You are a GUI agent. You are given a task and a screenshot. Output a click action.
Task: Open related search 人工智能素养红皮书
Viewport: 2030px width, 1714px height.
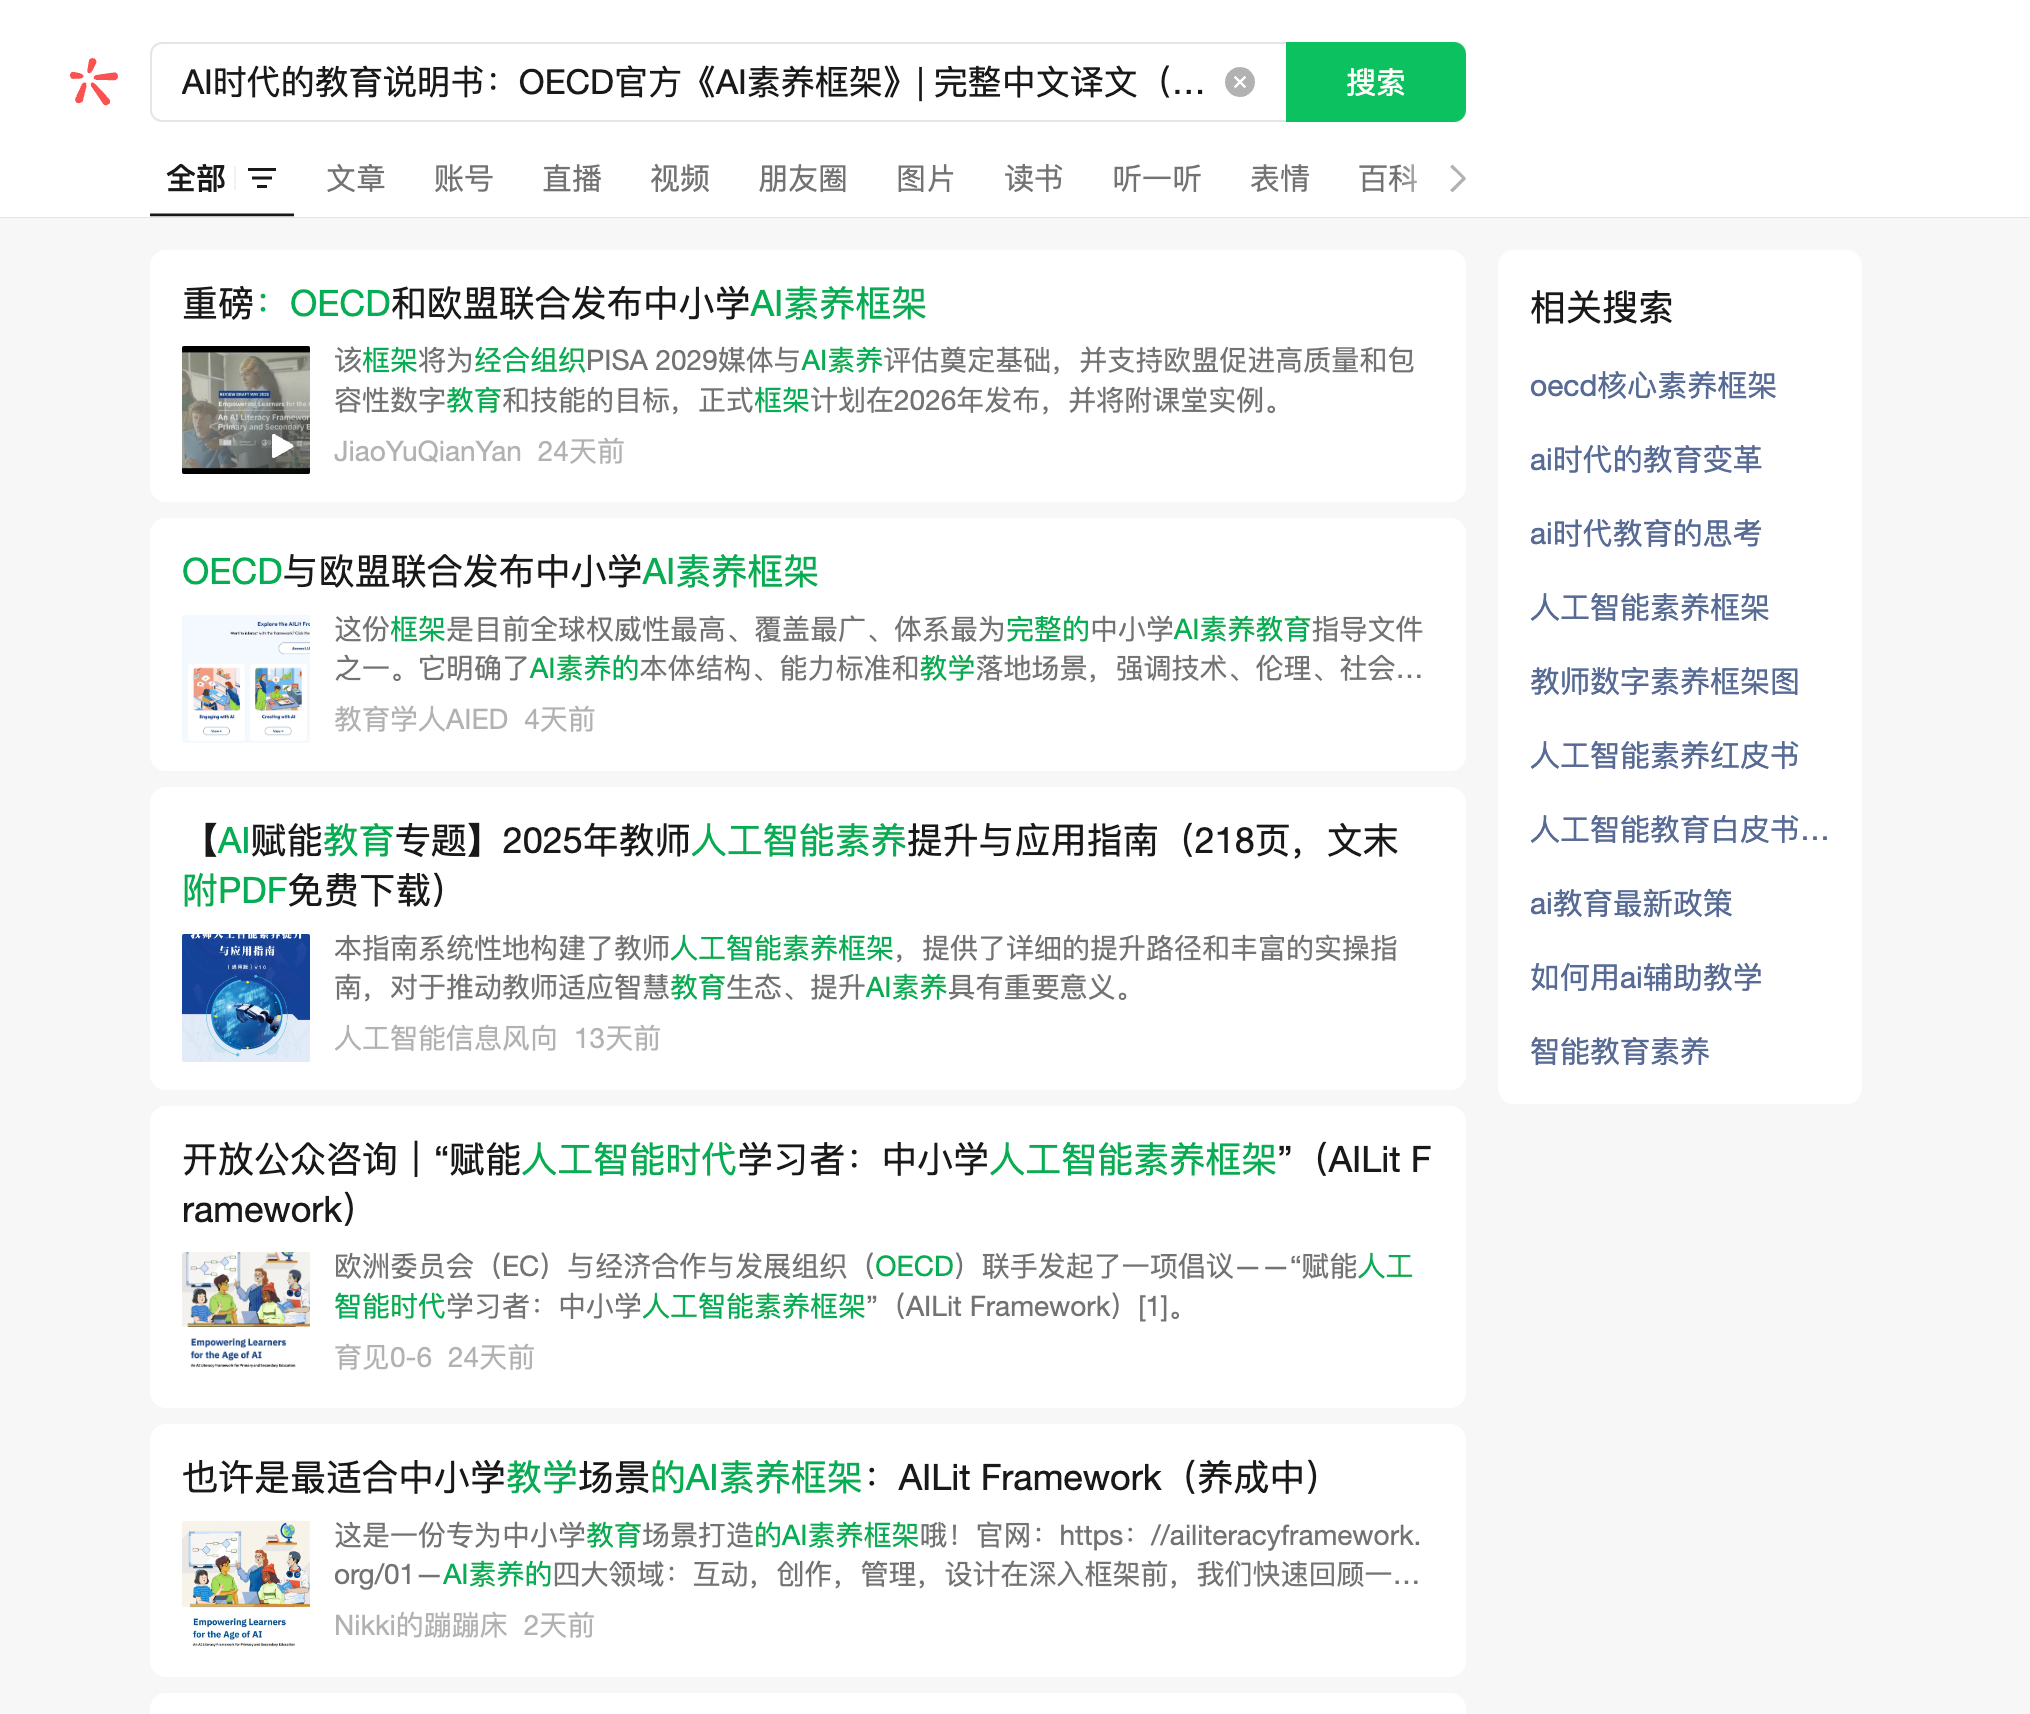click(1664, 755)
